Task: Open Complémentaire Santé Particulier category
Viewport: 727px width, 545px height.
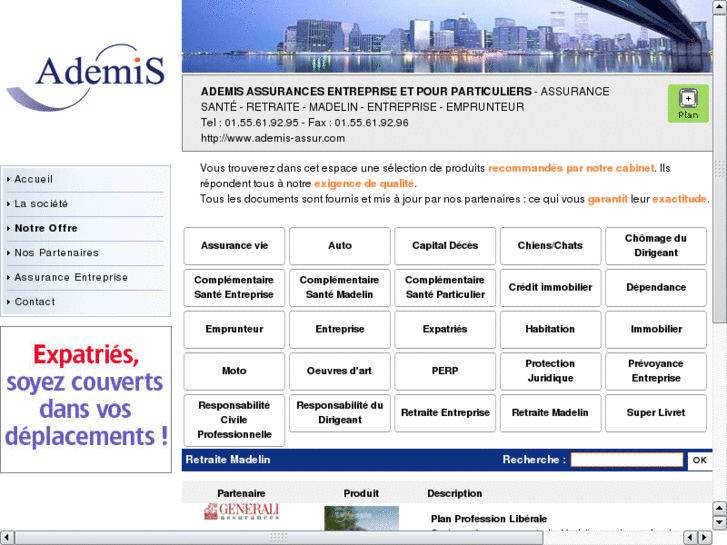Action: coord(445,288)
